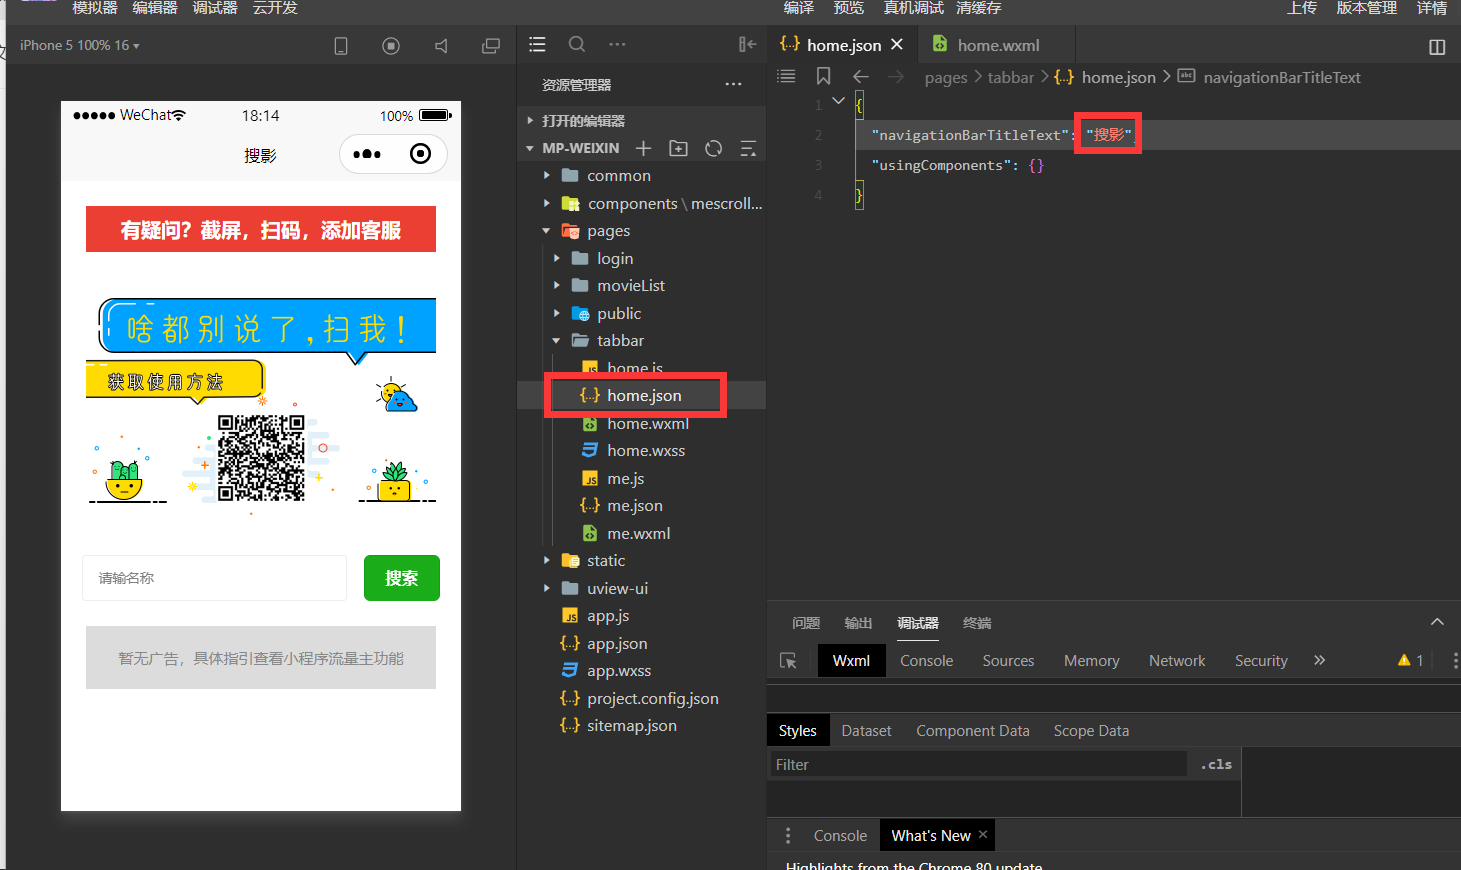This screenshot has height=870, width=1461.
Task: Open the Memory debugger tab
Action: tap(1091, 660)
